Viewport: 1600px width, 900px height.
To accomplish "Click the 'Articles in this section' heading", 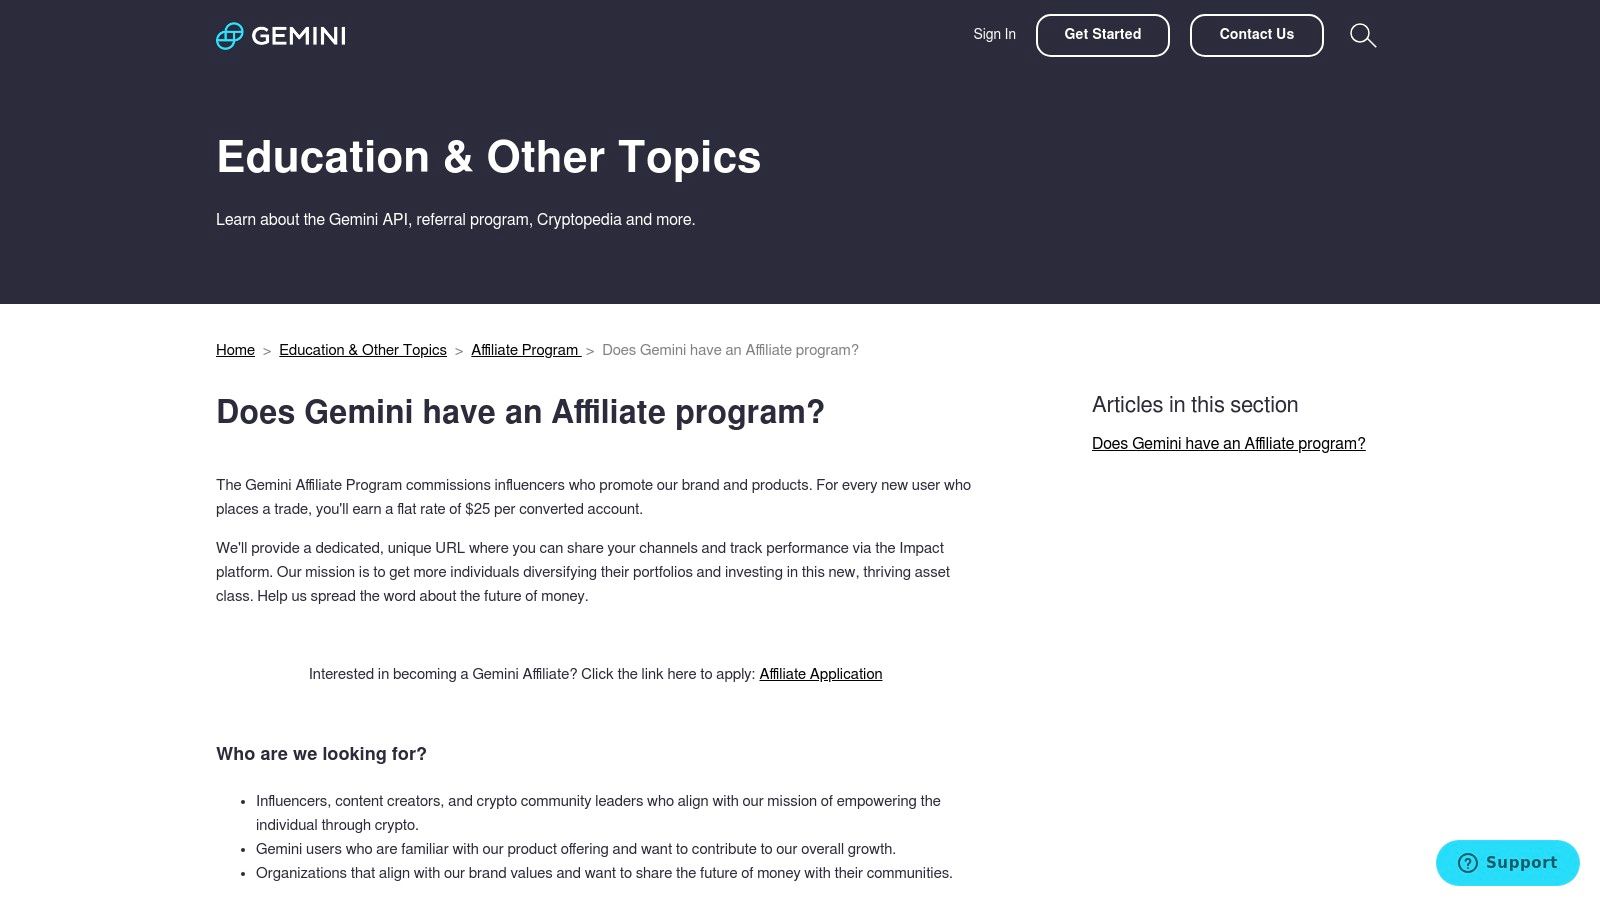I will (1195, 405).
